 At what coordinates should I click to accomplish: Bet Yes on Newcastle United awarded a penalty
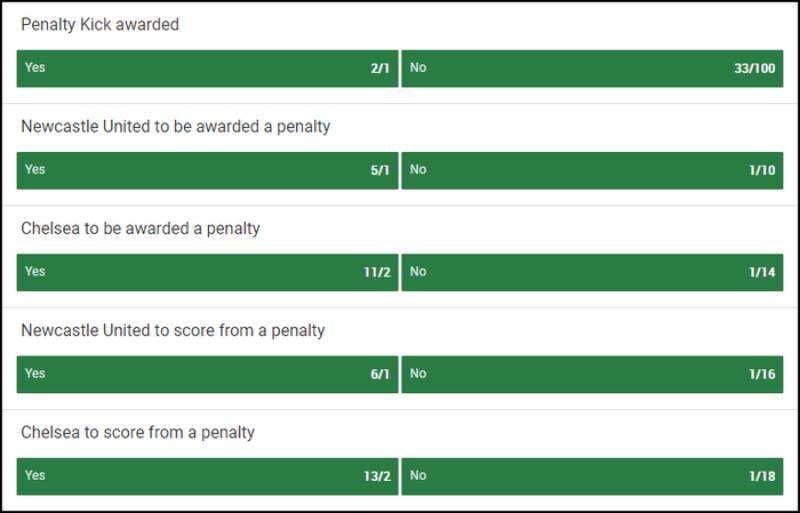pos(207,170)
